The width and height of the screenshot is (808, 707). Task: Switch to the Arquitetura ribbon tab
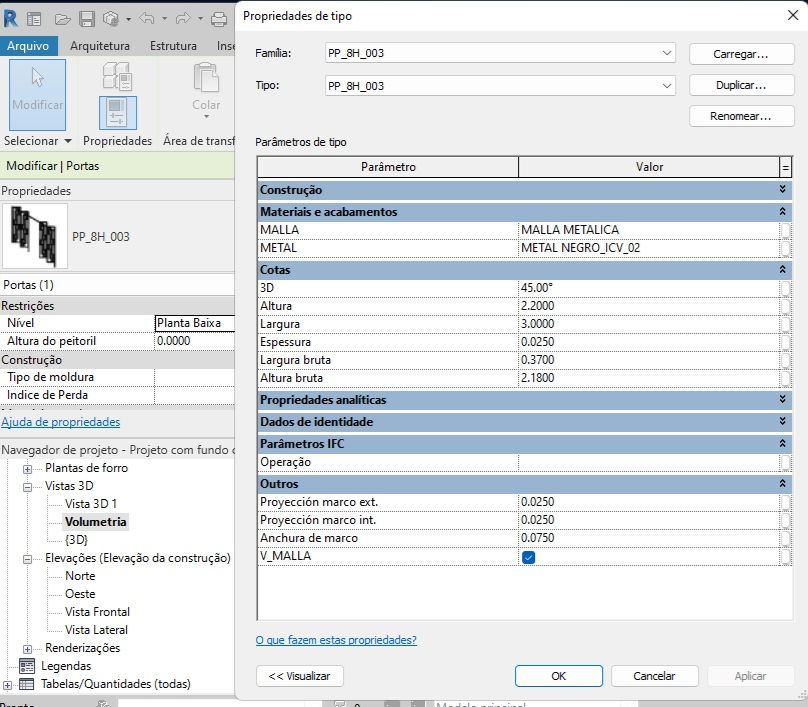[100, 46]
